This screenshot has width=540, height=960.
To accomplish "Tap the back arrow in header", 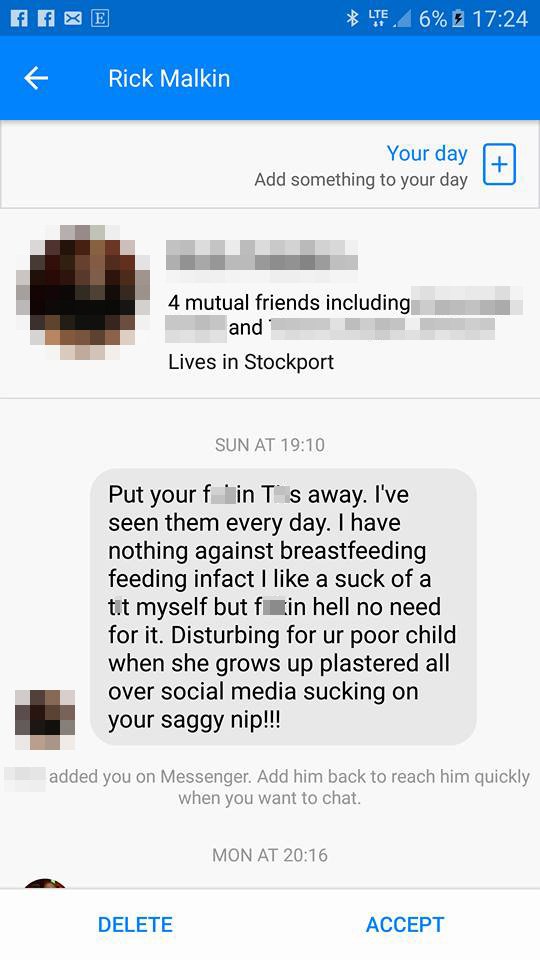I will coord(36,78).
